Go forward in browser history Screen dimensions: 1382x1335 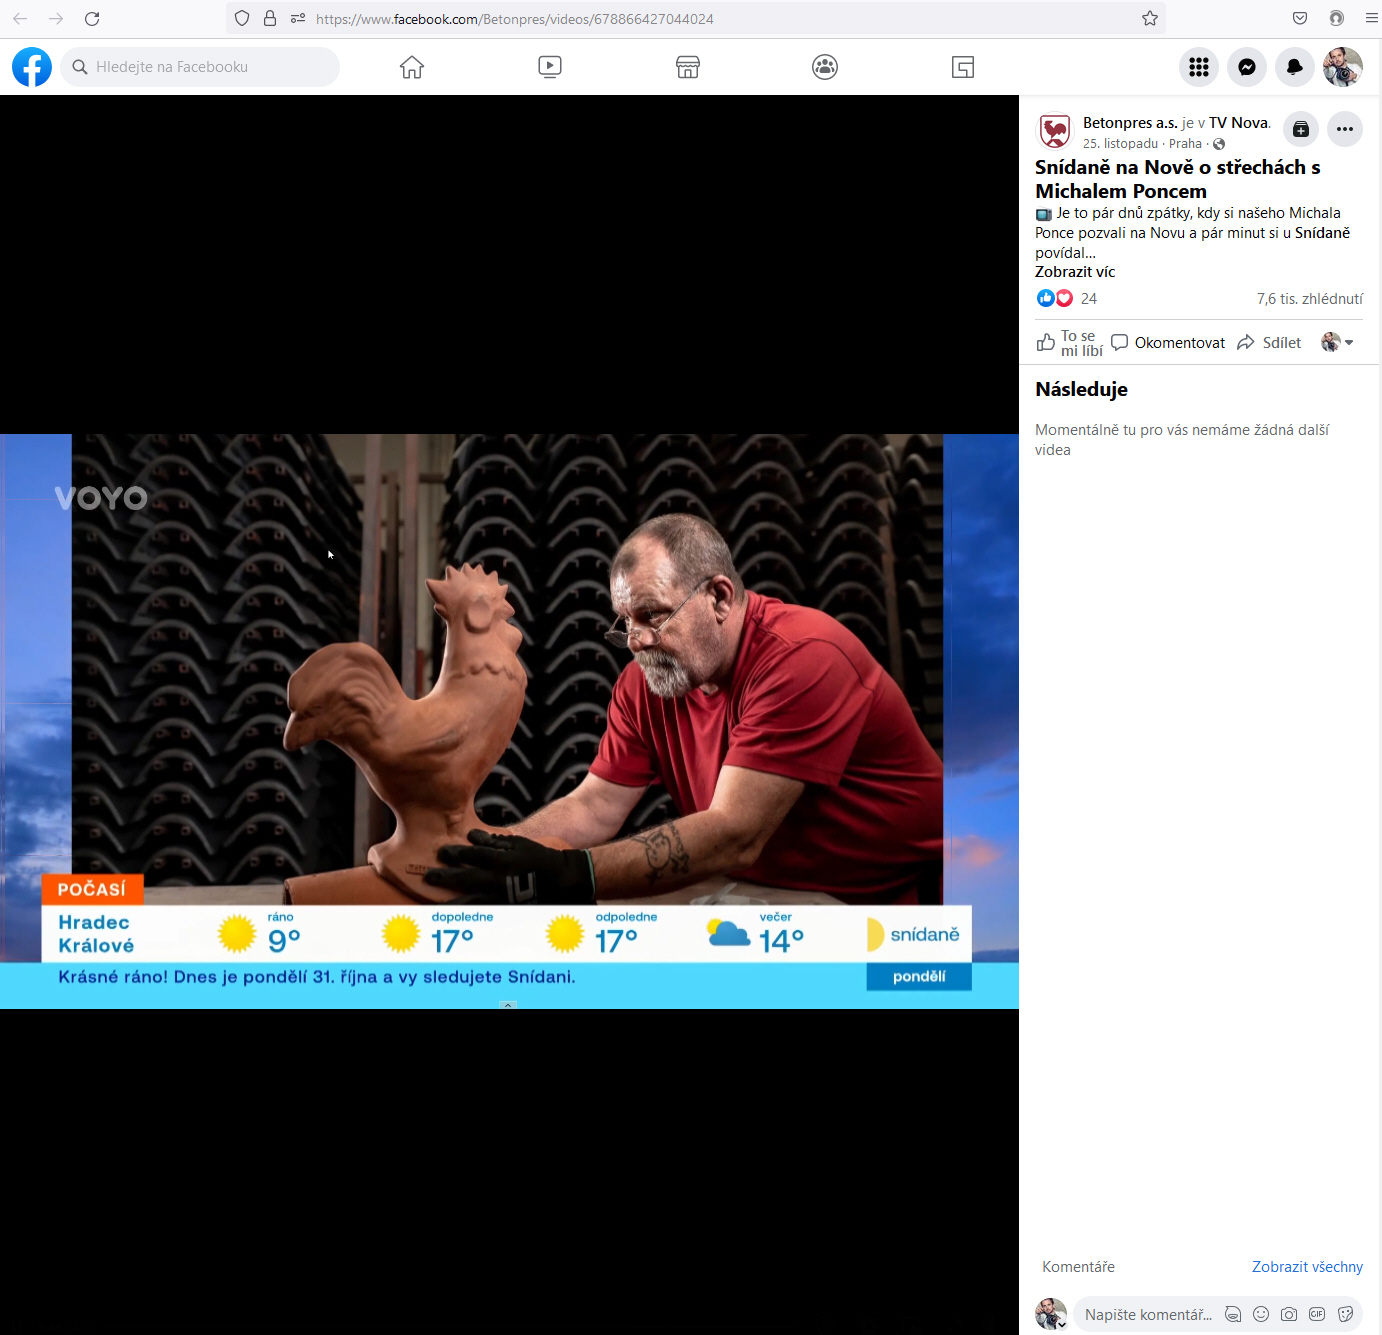point(56,18)
